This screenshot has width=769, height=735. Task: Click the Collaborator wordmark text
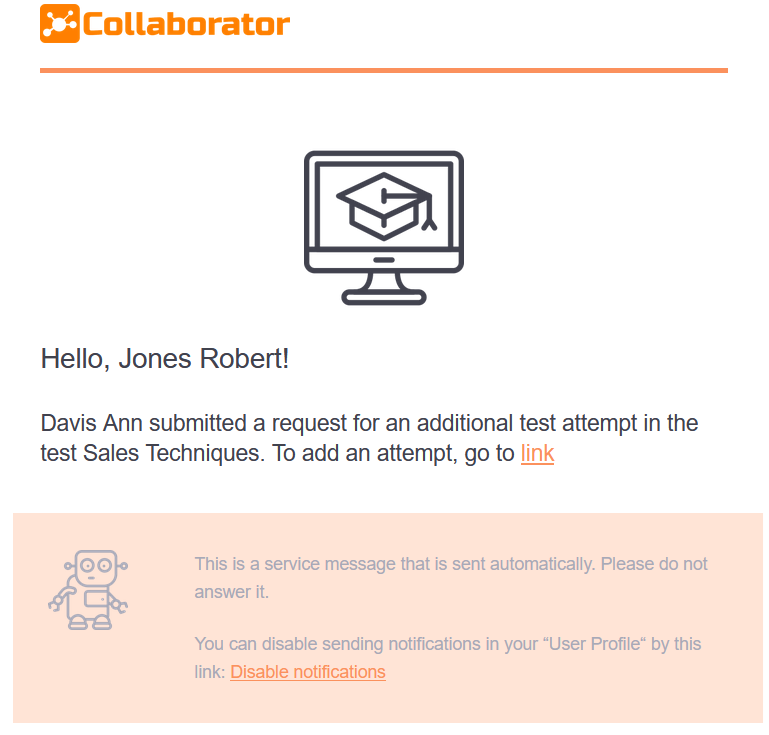pyautogui.click(x=186, y=24)
